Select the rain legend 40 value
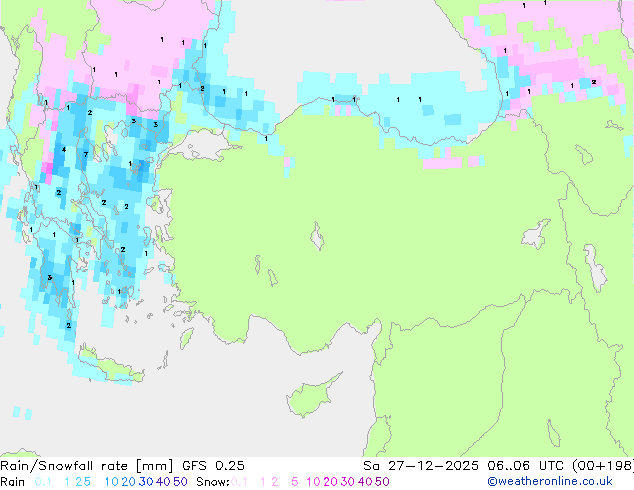Image resolution: width=634 pixels, height=490 pixels. (x=163, y=482)
